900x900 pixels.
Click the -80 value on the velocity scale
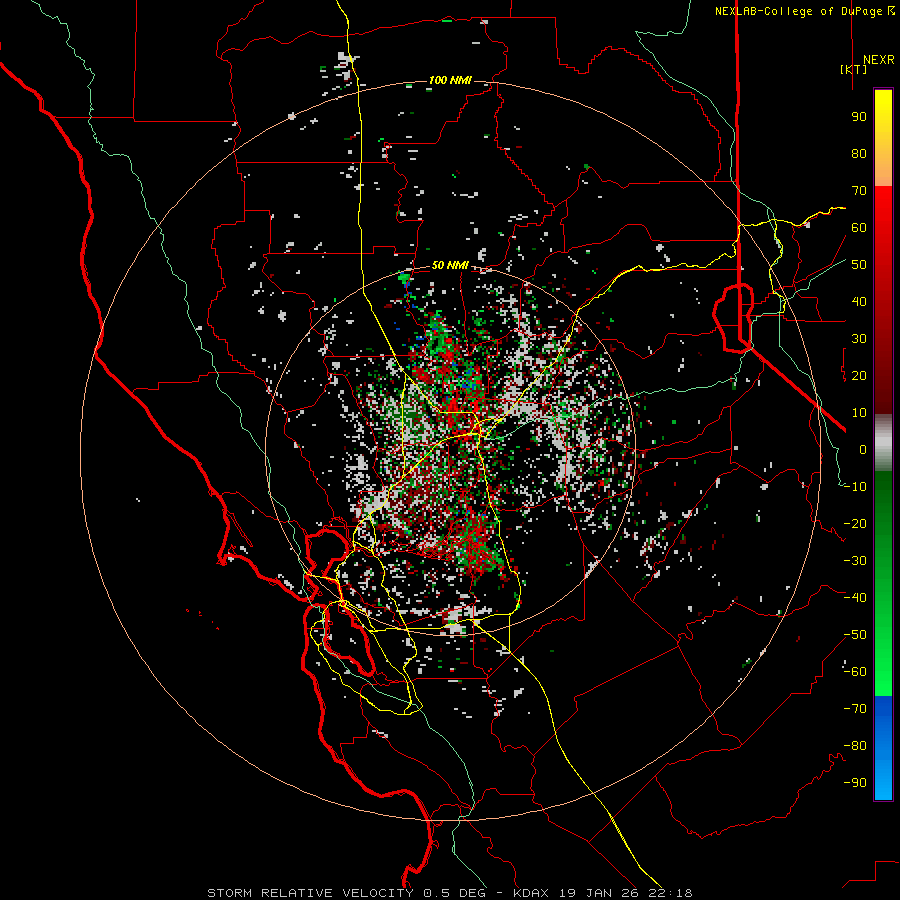point(855,746)
